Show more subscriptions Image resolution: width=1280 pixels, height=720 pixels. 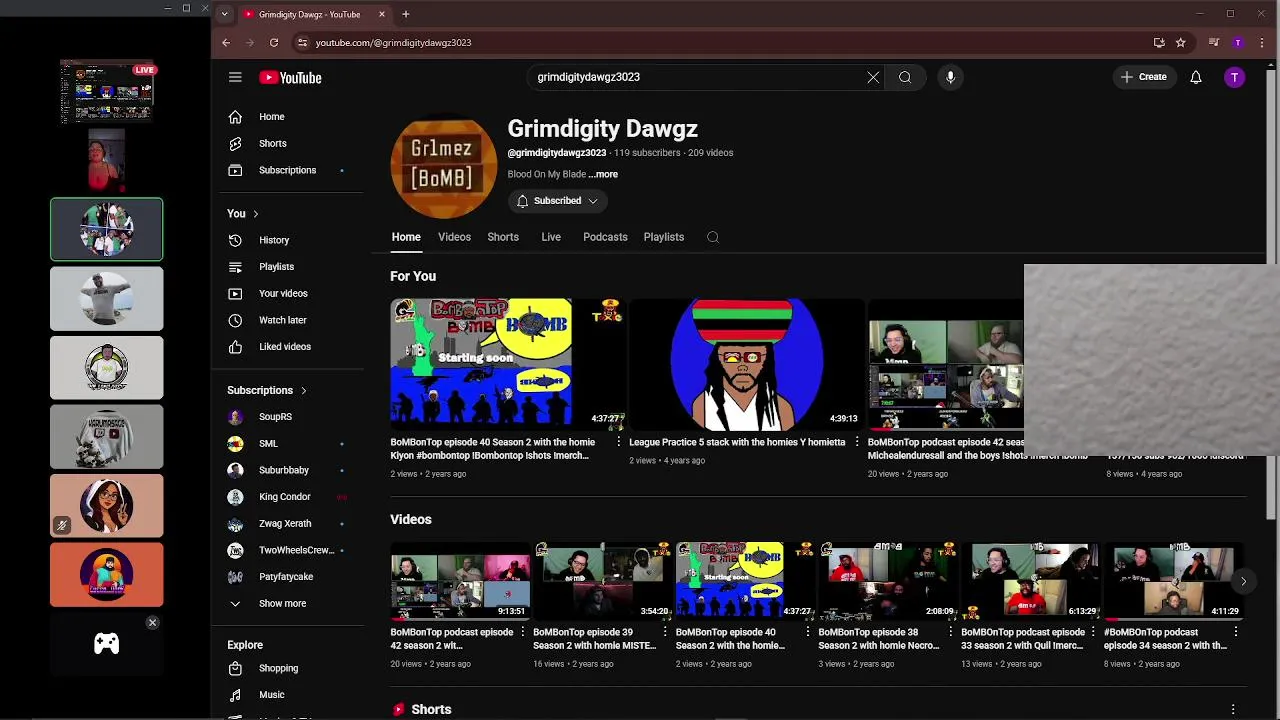click(x=290, y=604)
